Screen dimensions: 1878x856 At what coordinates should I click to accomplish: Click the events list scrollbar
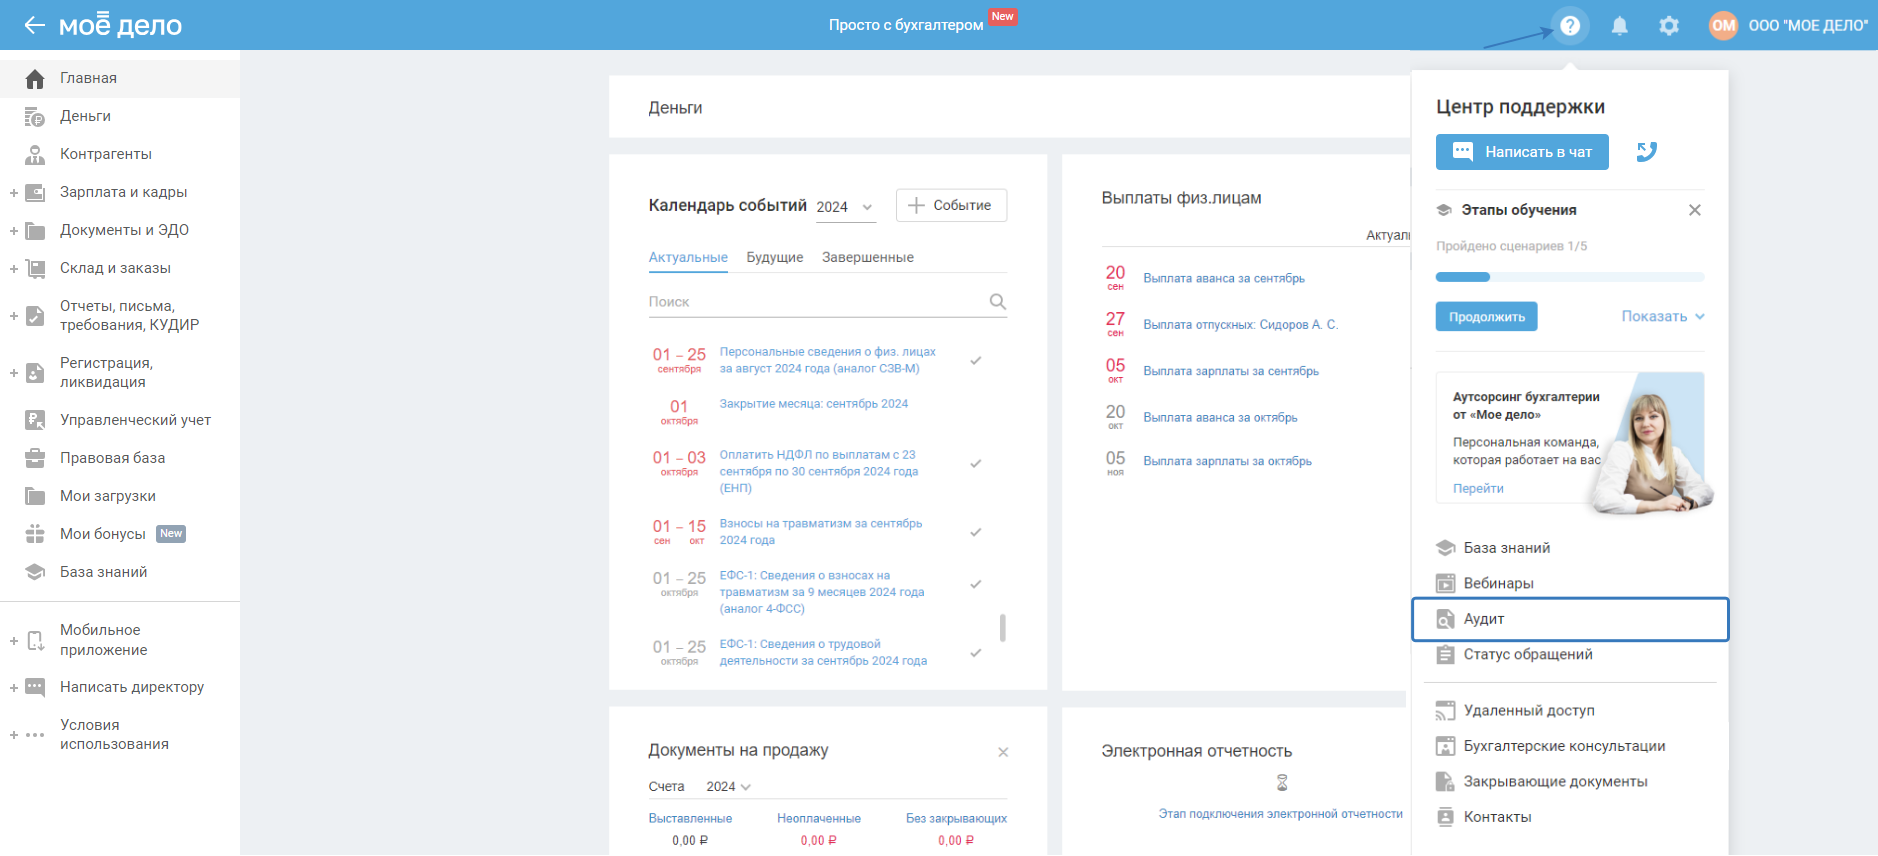[x=1003, y=628]
